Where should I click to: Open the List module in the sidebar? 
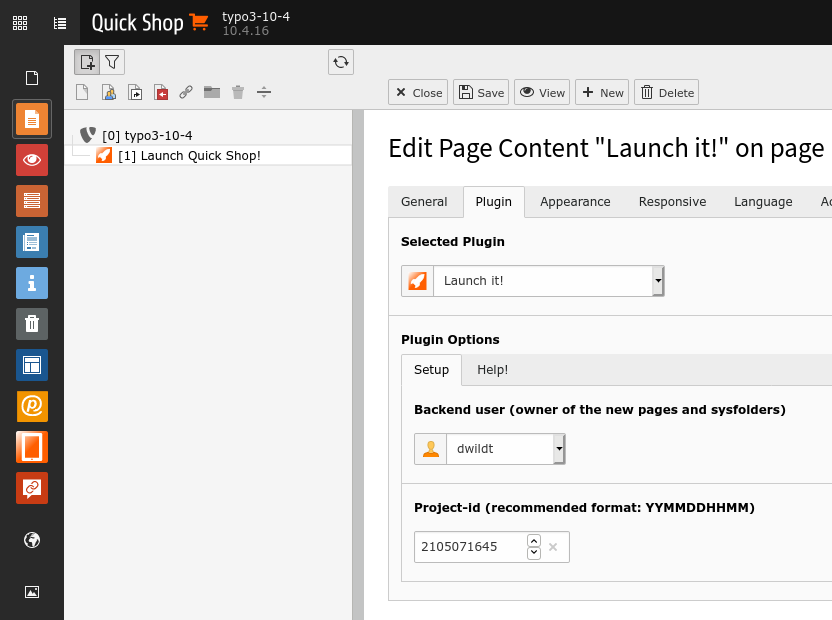coord(32,201)
